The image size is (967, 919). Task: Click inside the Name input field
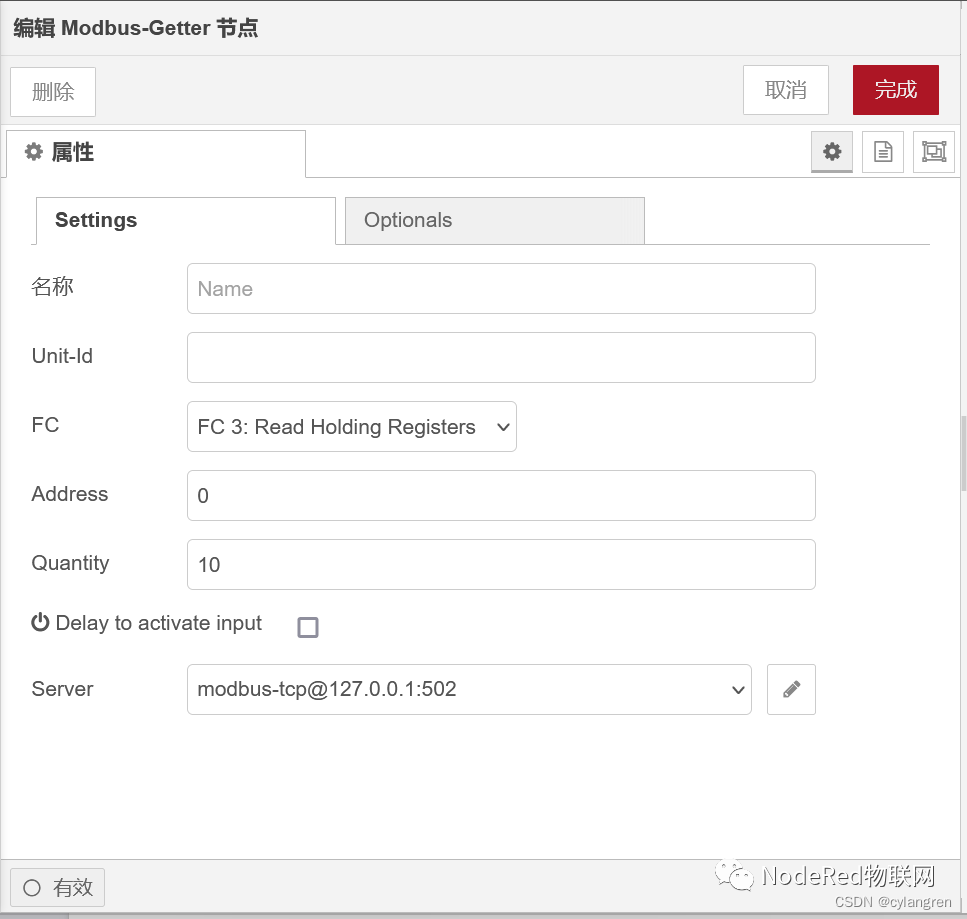coord(500,288)
